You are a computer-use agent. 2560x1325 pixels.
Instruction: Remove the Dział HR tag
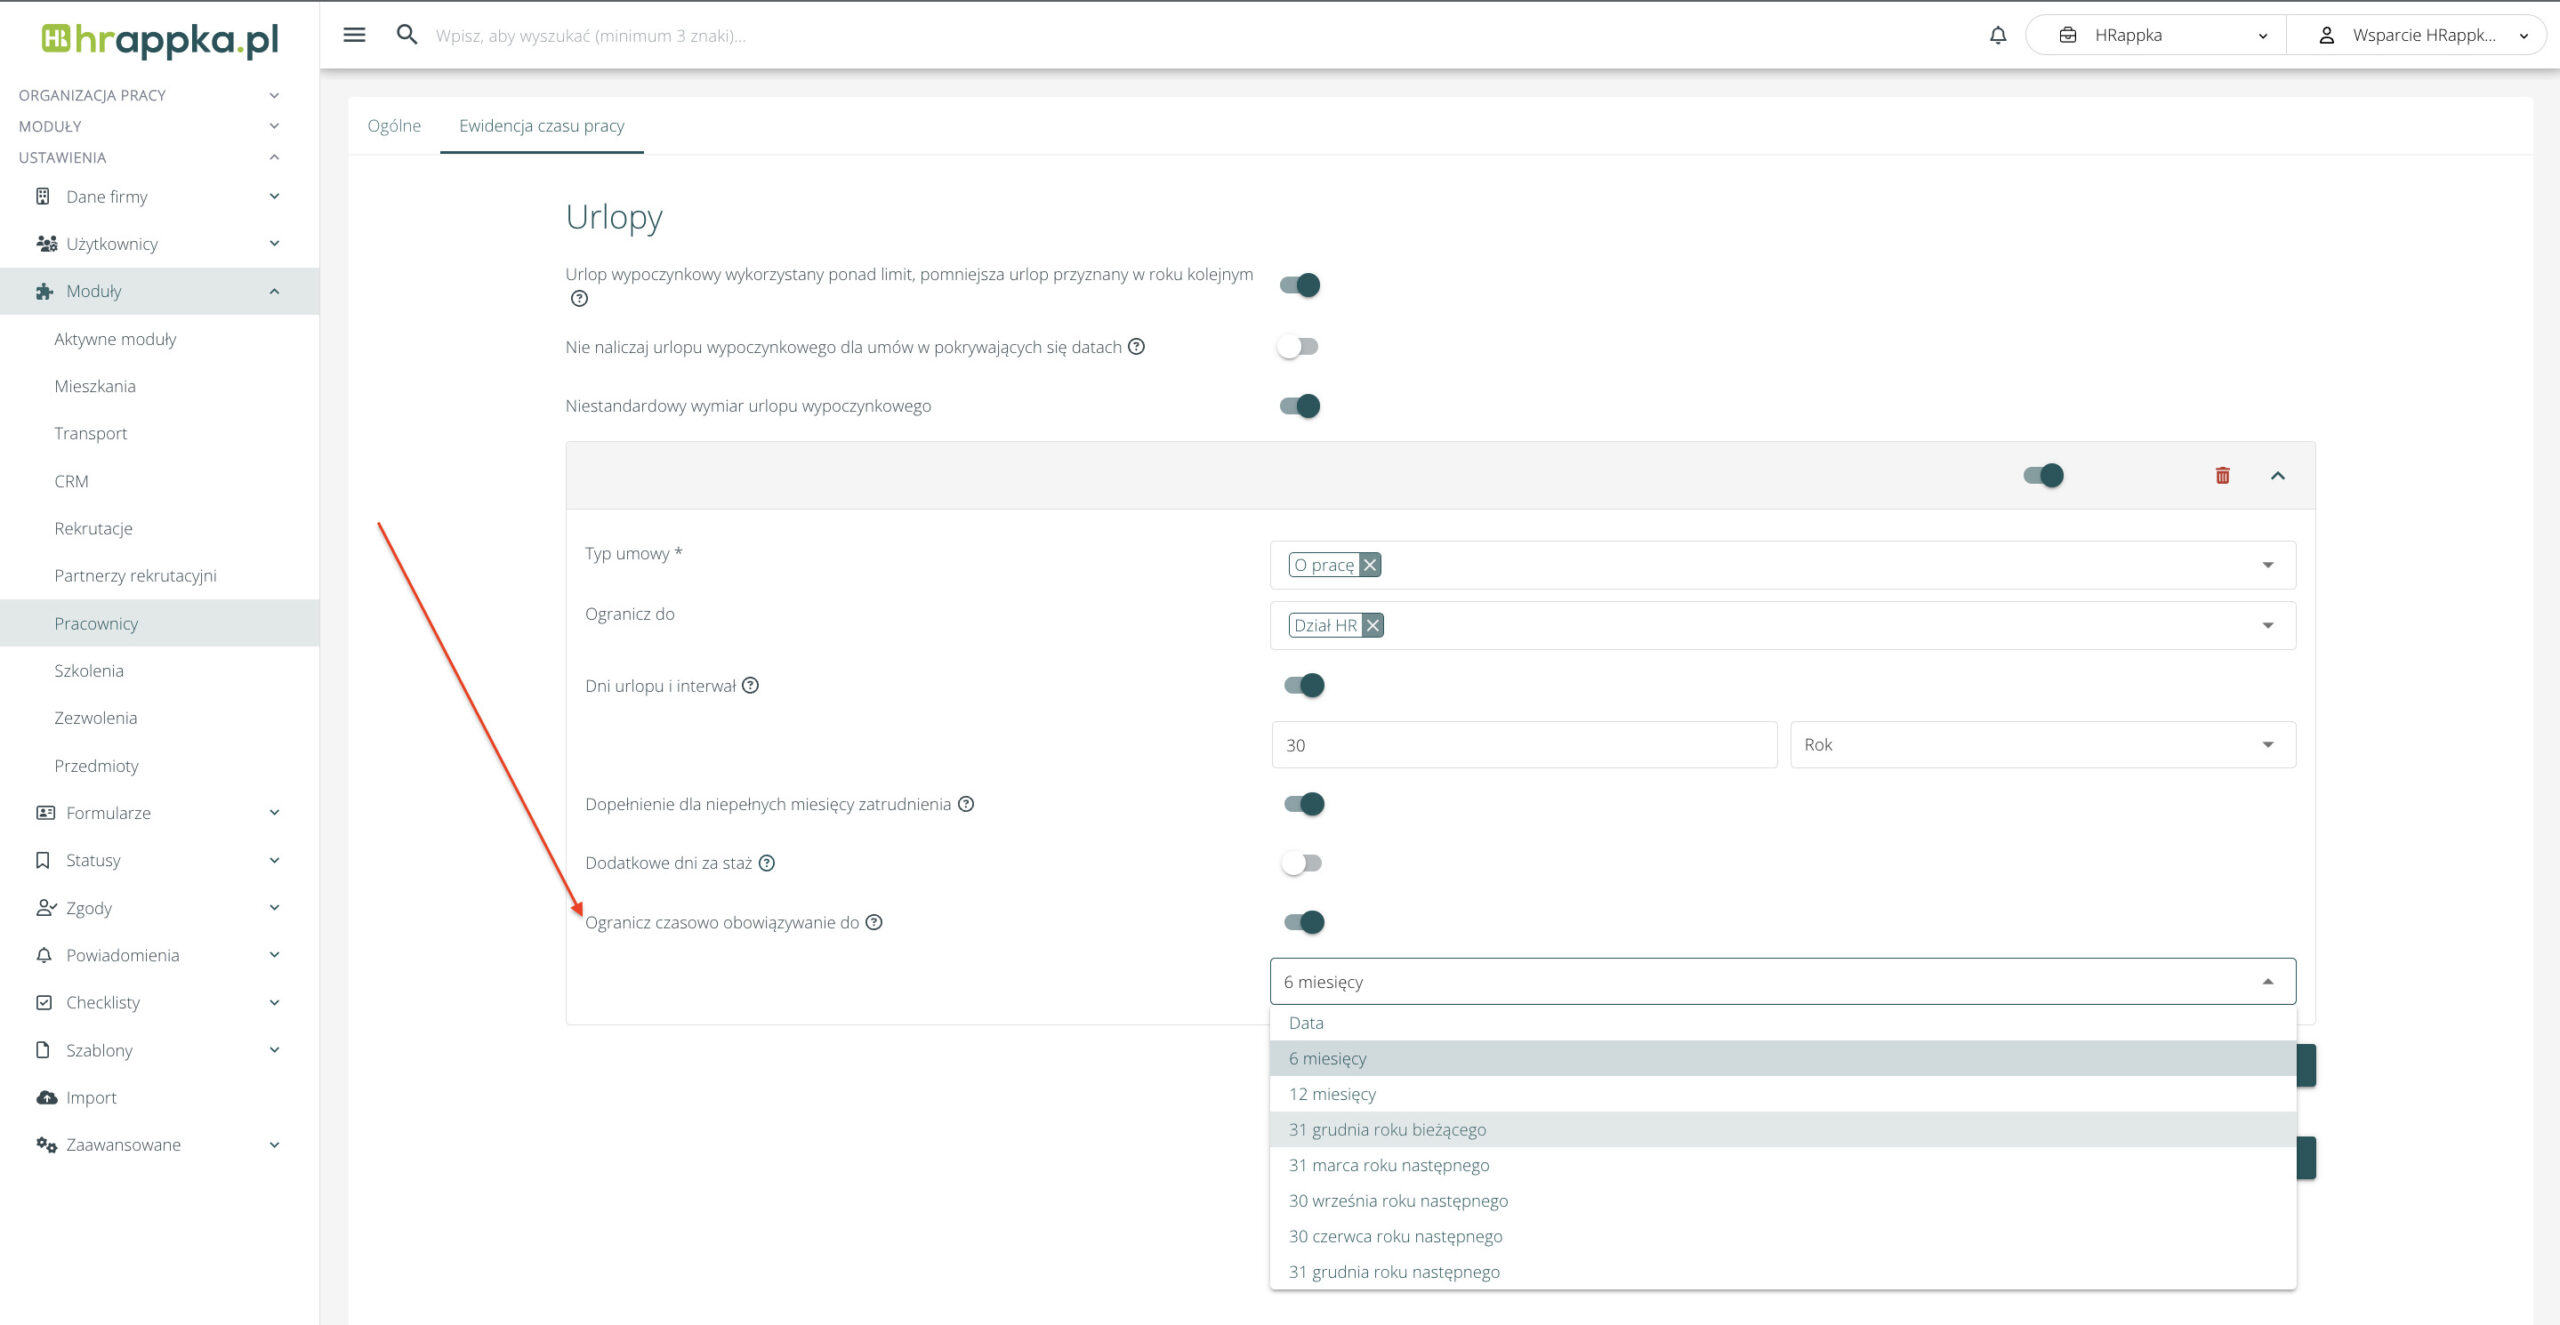tap(1373, 626)
